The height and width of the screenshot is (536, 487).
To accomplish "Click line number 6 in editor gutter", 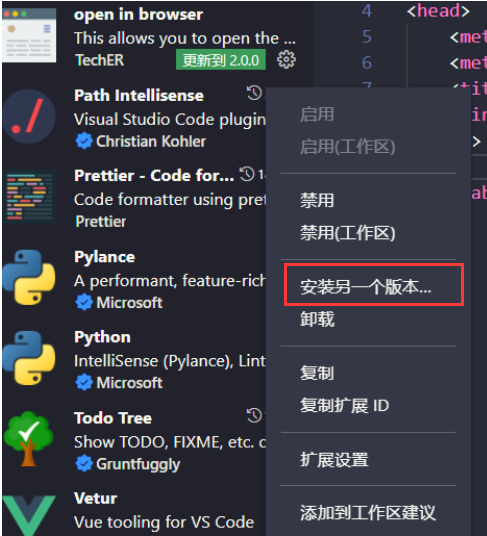I will pos(367,63).
